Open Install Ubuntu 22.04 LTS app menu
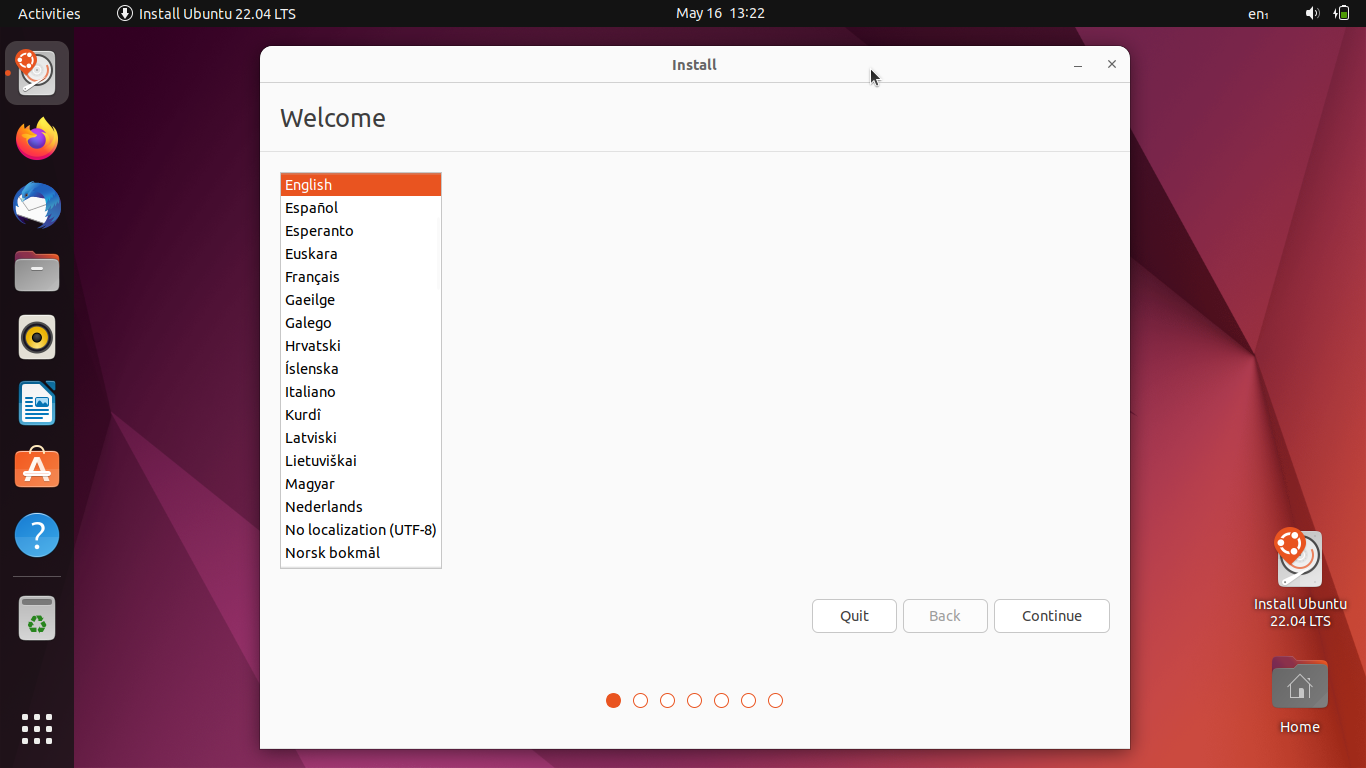Screen dimensions: 1366x768 (206, 13)
